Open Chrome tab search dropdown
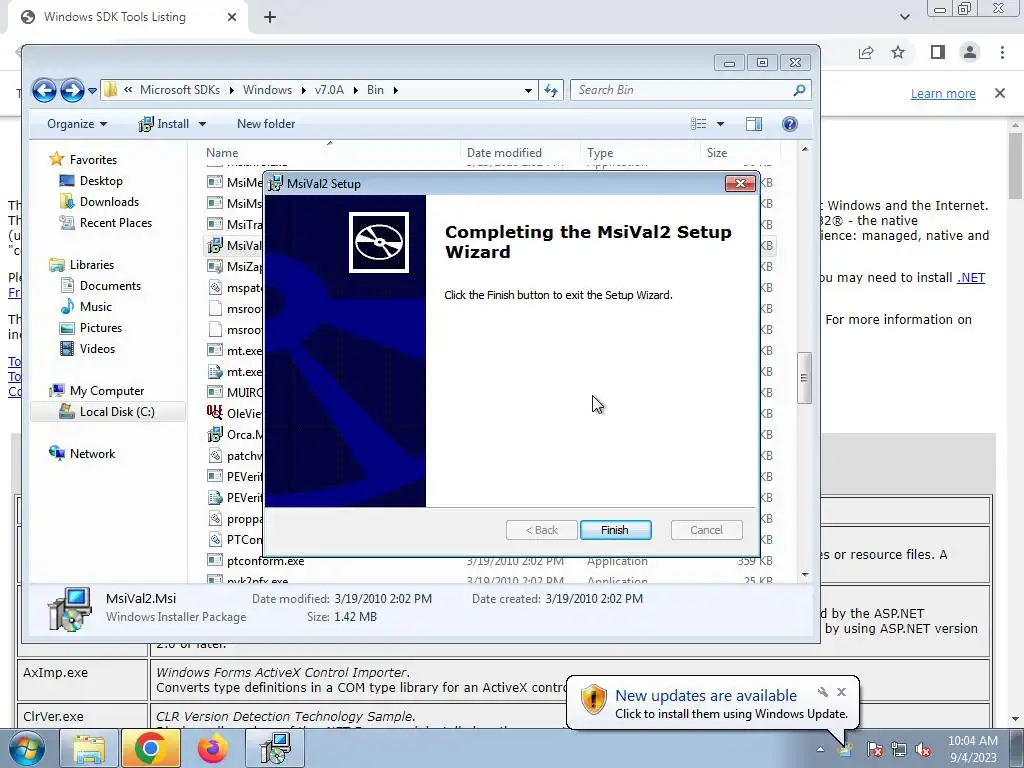 904,17
